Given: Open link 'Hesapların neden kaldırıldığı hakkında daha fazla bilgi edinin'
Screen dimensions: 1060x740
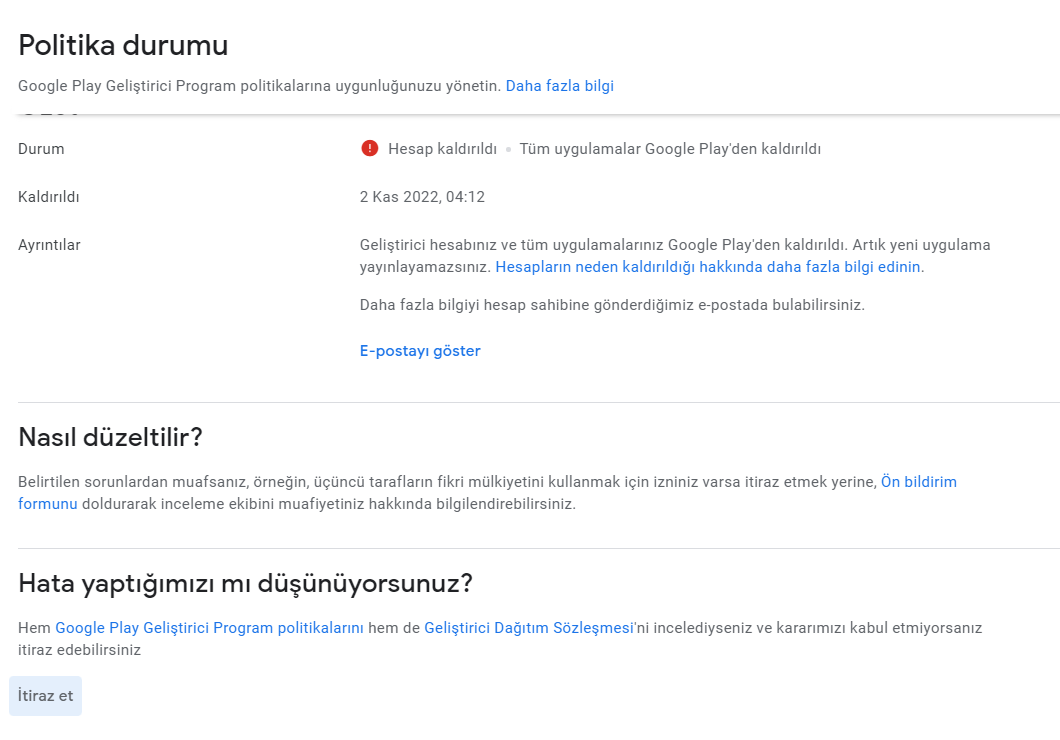Looking at the screenshot, I should point(708,267).
